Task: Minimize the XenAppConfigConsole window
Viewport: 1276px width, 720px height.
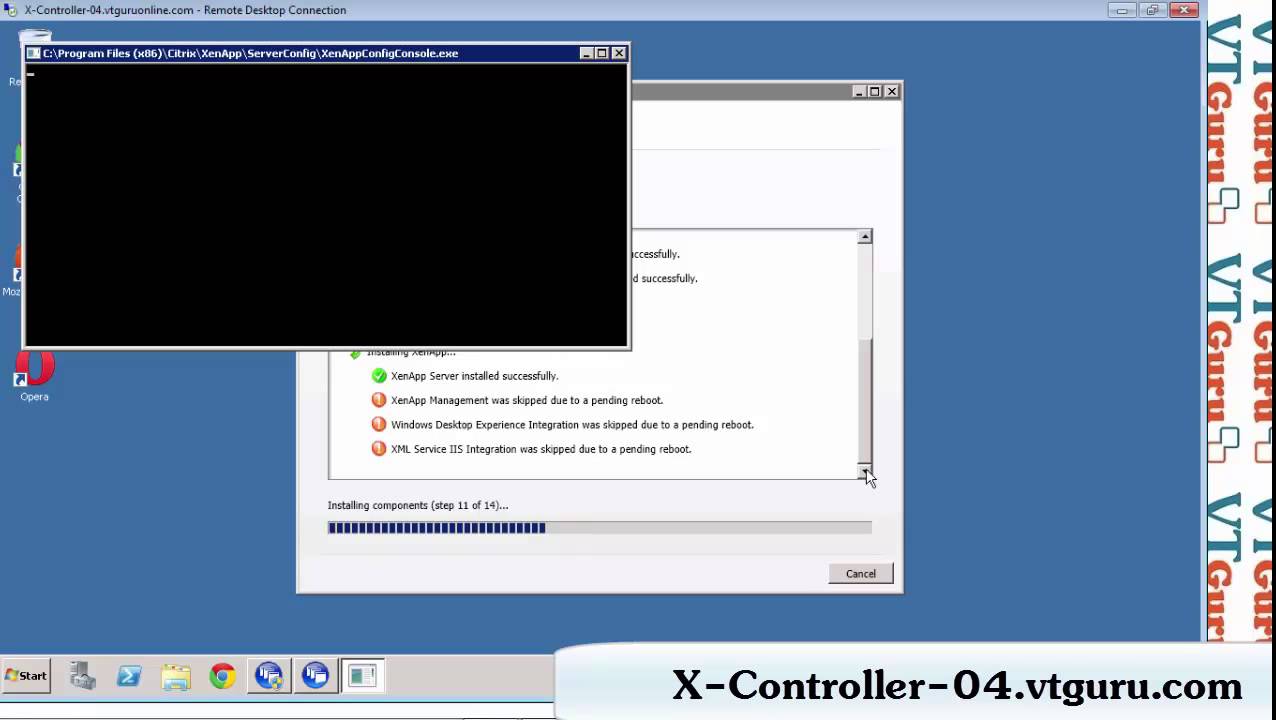Action: click(586, 53)
